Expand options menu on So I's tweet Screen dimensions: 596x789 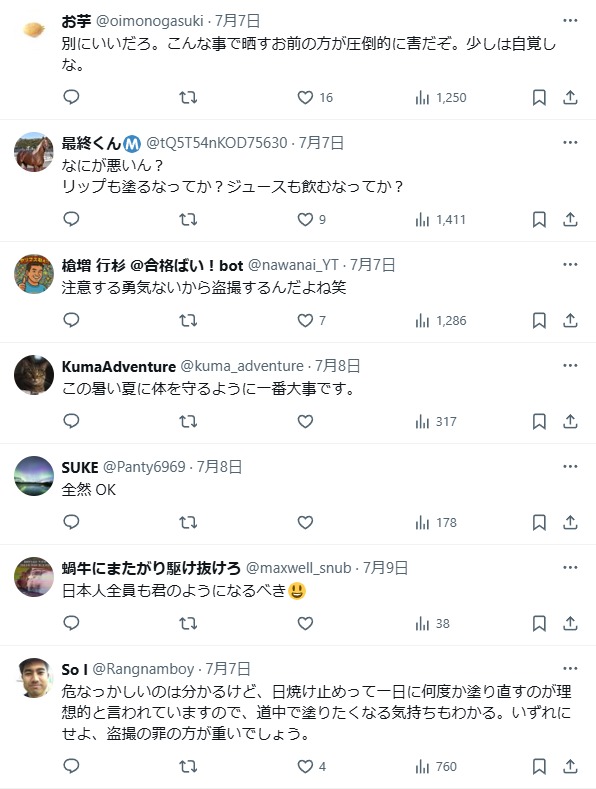570,668
